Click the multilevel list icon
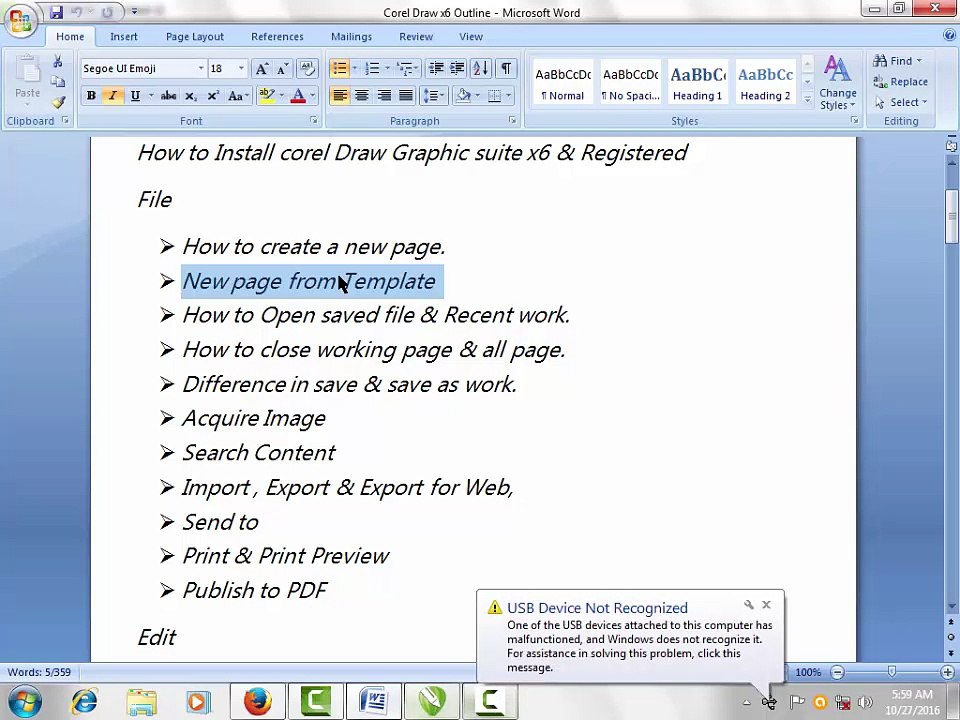 [x=405, y=68]
